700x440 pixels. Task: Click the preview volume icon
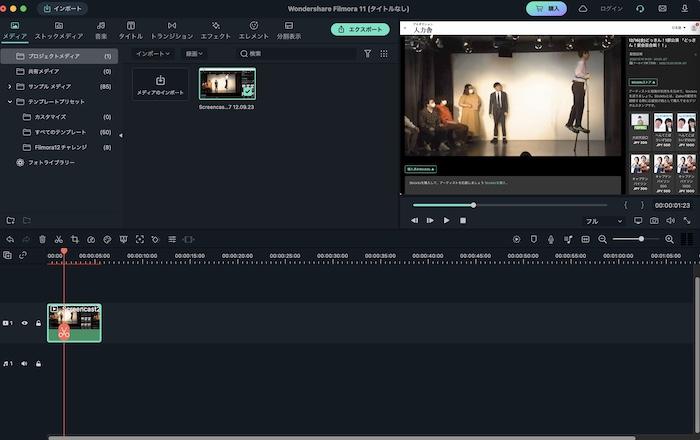(671, 220)
